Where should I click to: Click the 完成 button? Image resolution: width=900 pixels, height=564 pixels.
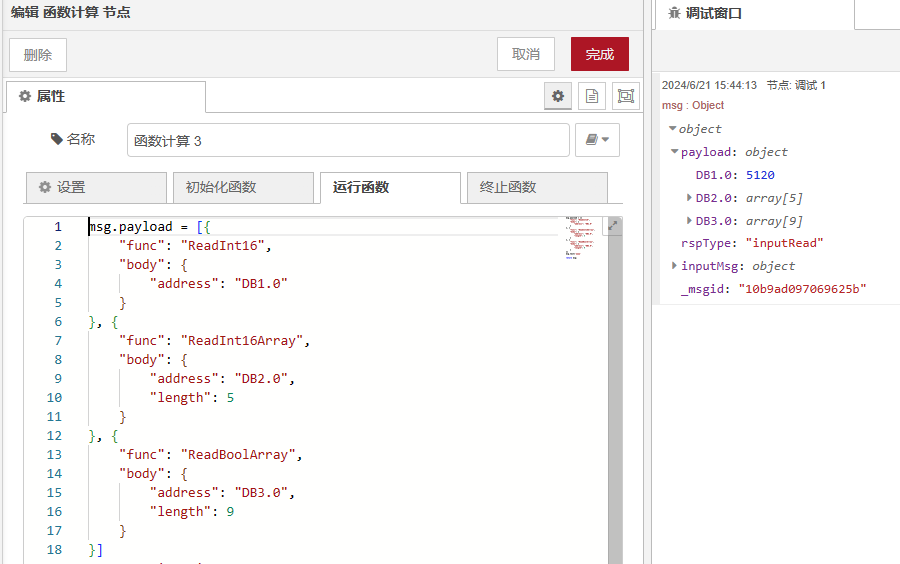tap(600, 54)
